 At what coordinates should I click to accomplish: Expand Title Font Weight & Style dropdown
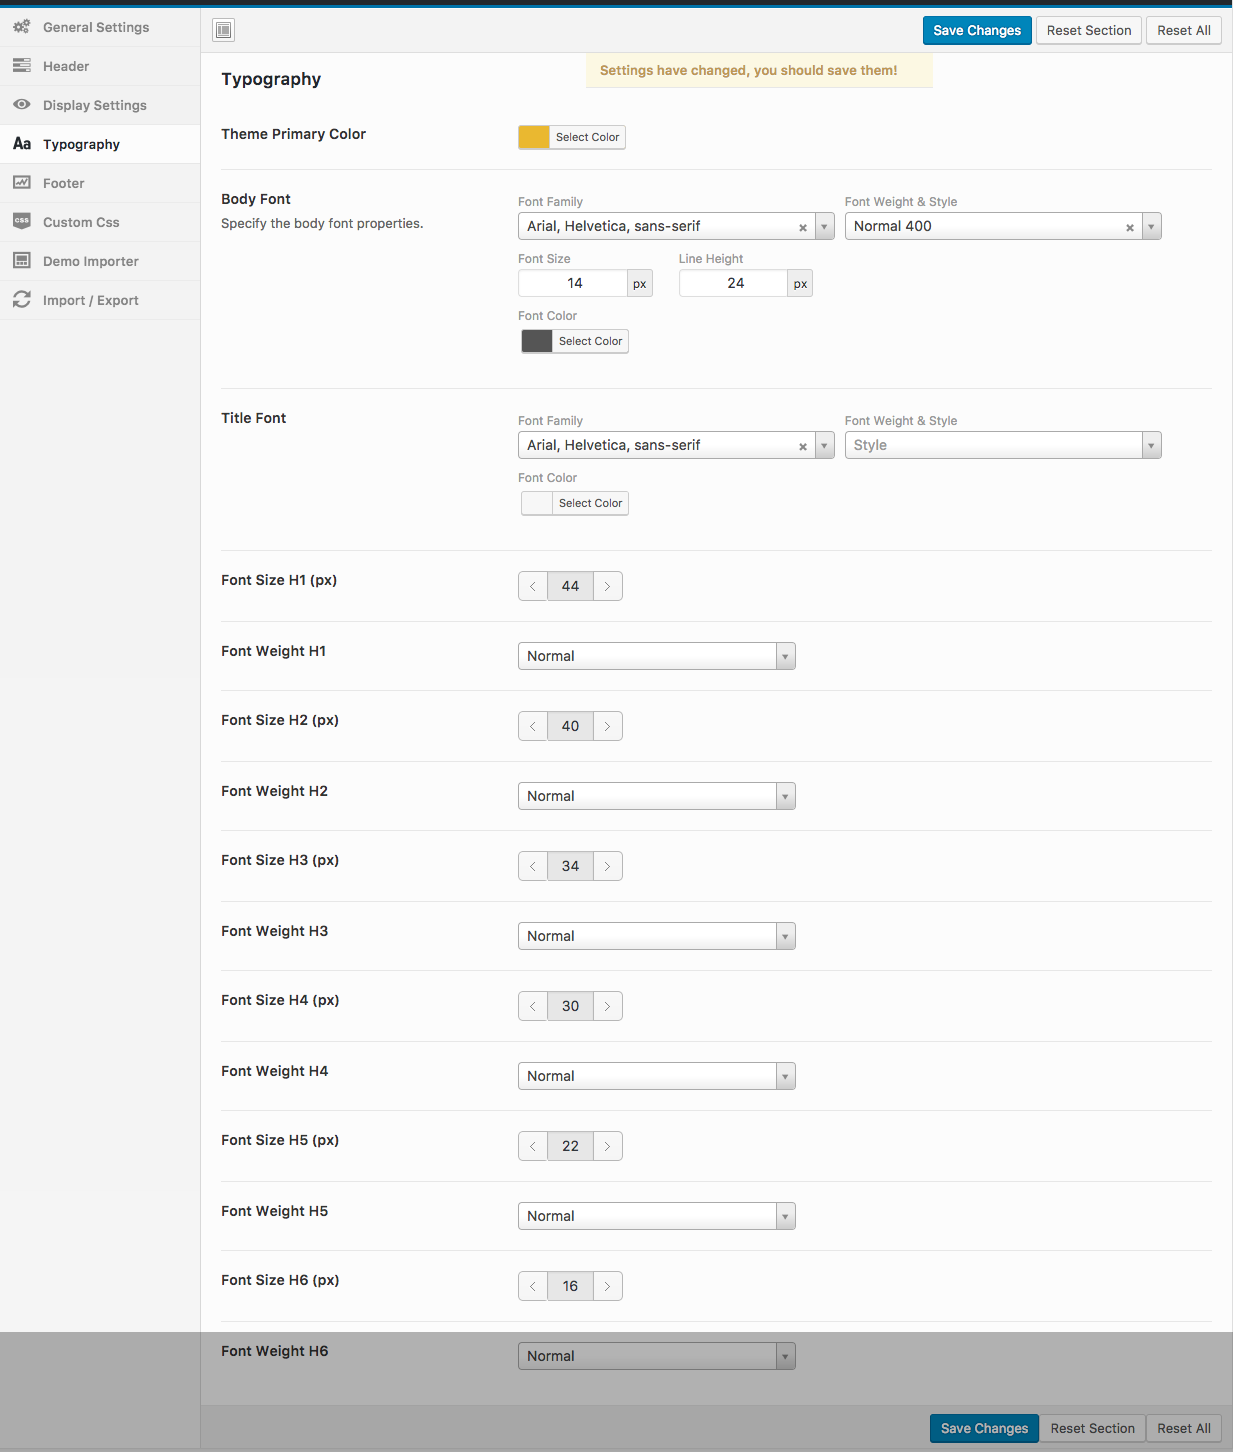[1003, 445]
